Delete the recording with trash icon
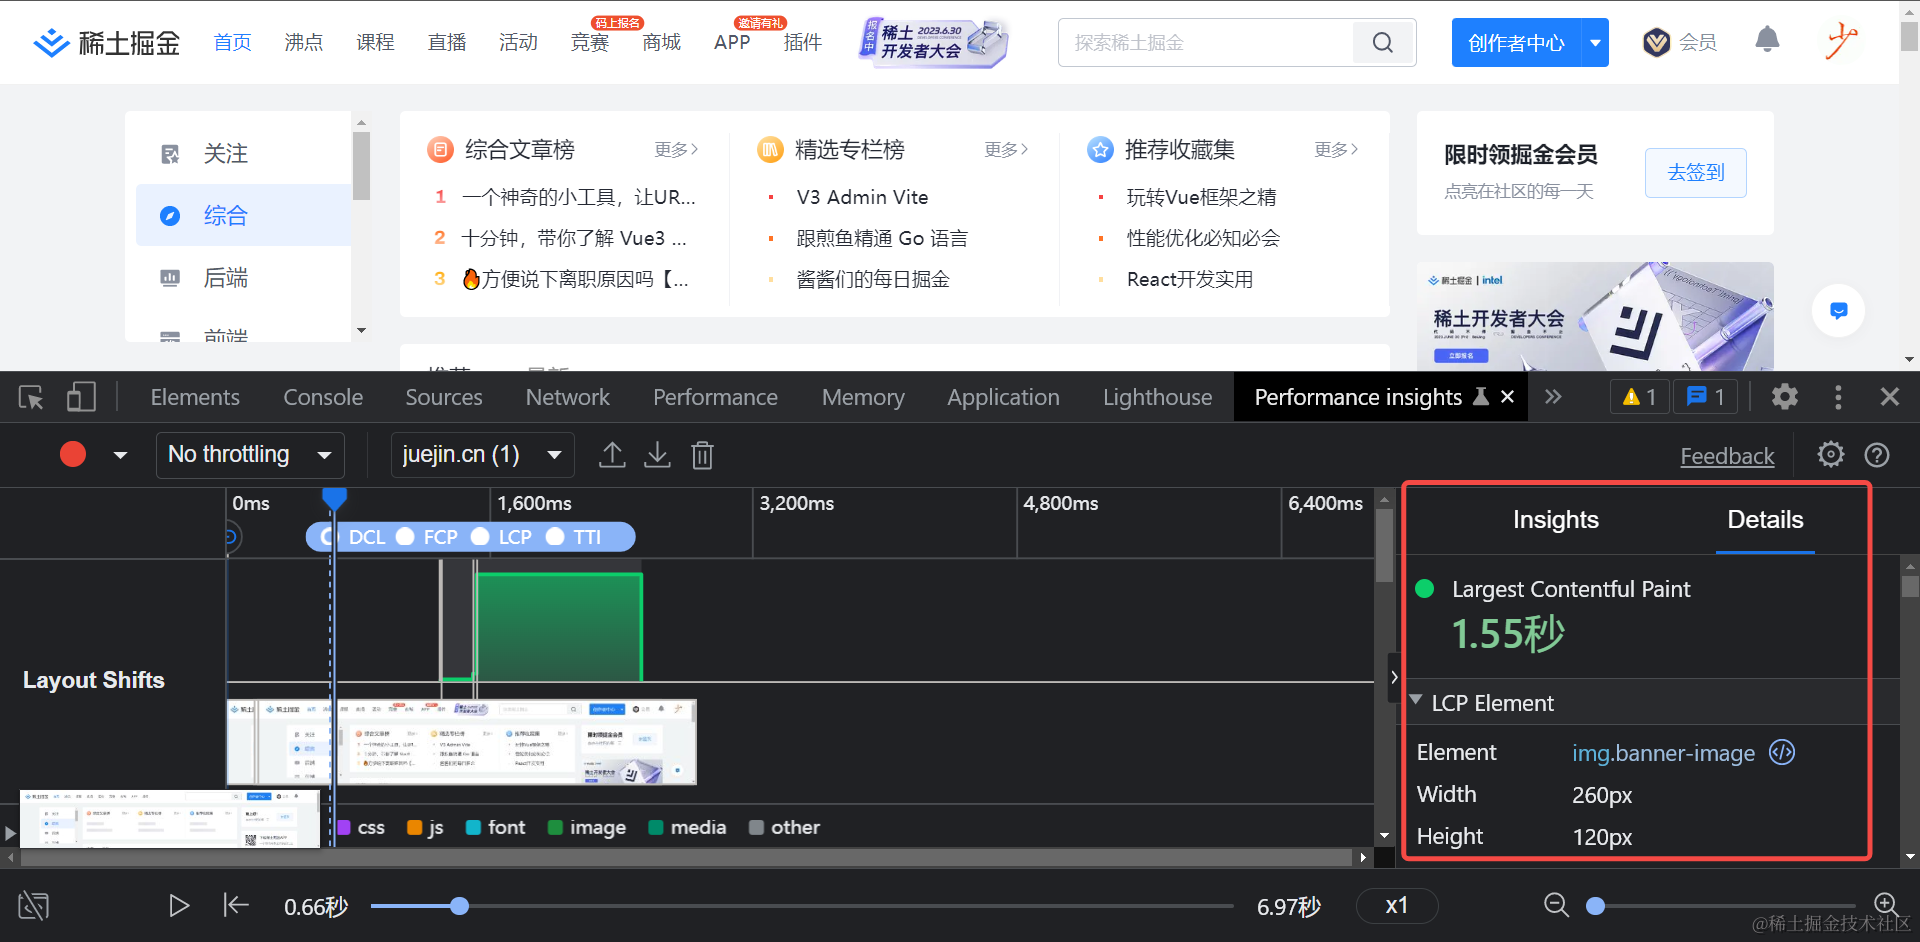1920x942 pixels. tap(702, 456)
